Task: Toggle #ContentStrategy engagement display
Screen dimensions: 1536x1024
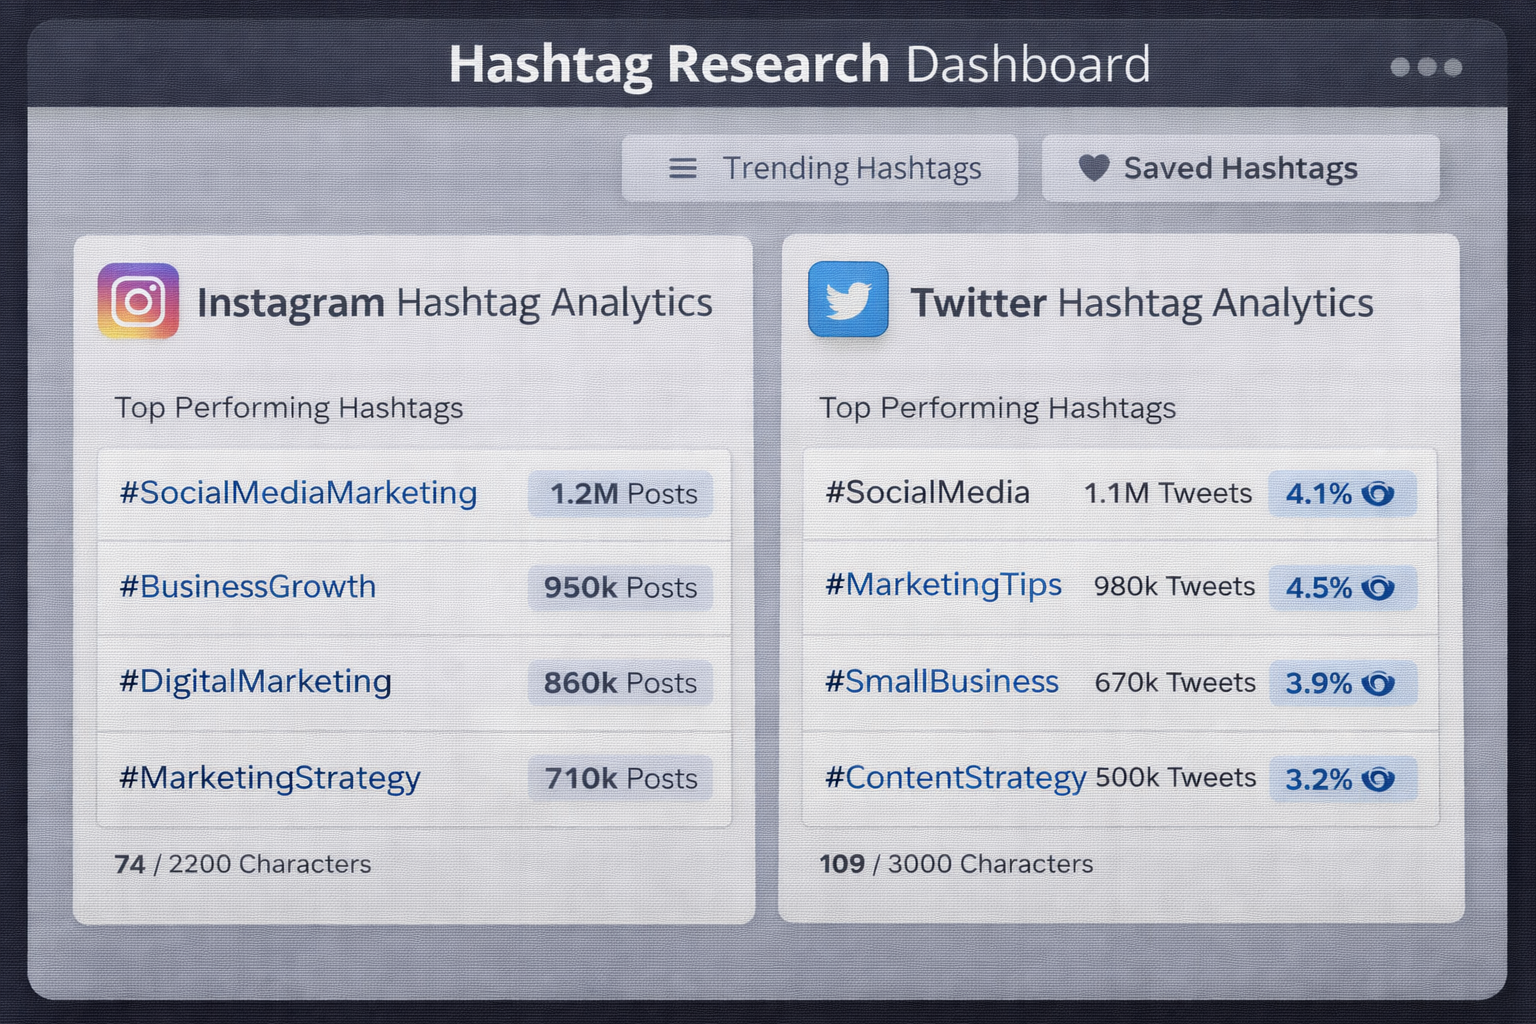Action: point(1379,779)
